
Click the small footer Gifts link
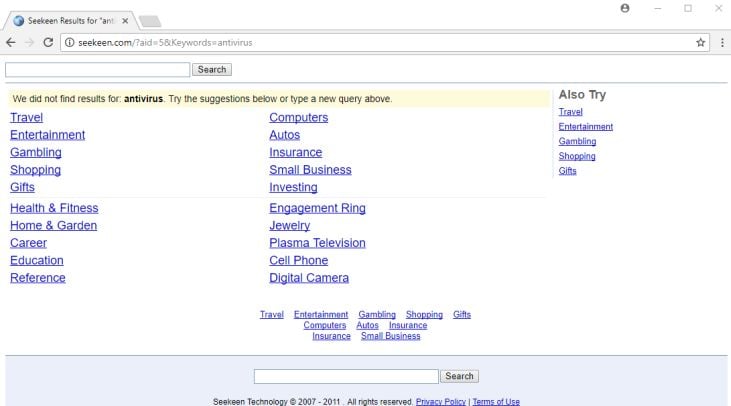point(462,315)
